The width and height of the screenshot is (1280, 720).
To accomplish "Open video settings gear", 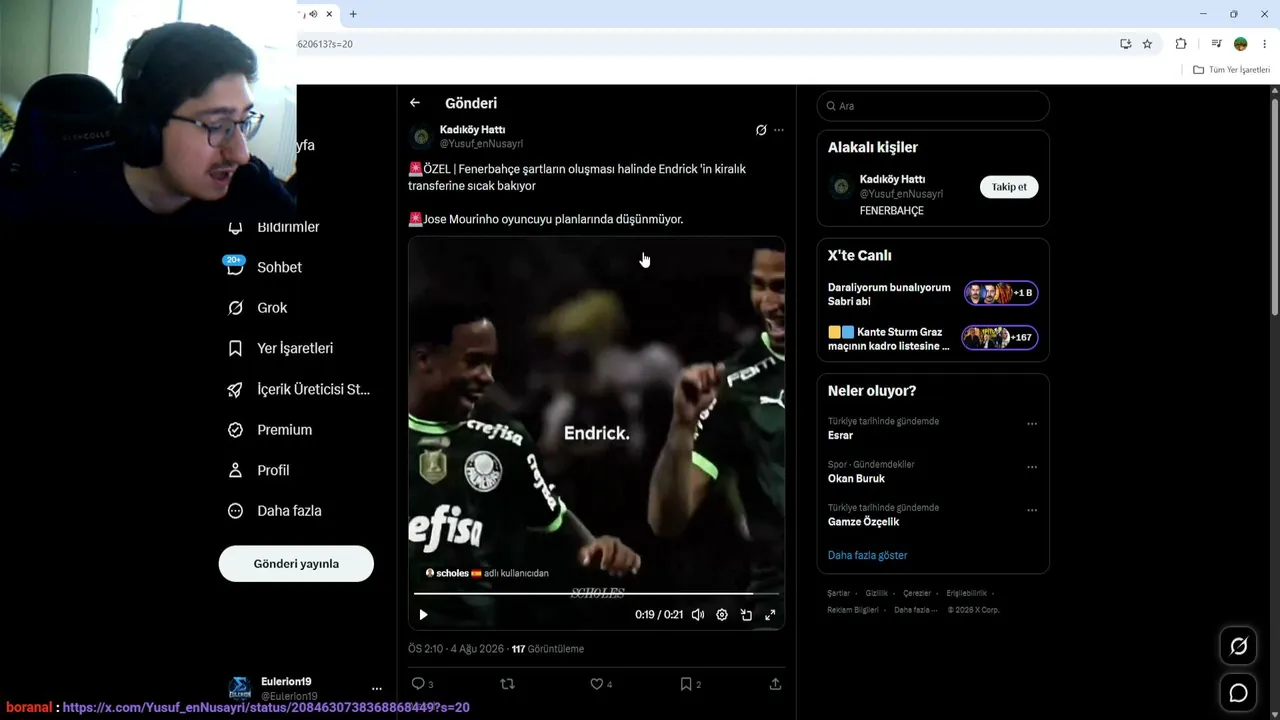I will (722, 615).
